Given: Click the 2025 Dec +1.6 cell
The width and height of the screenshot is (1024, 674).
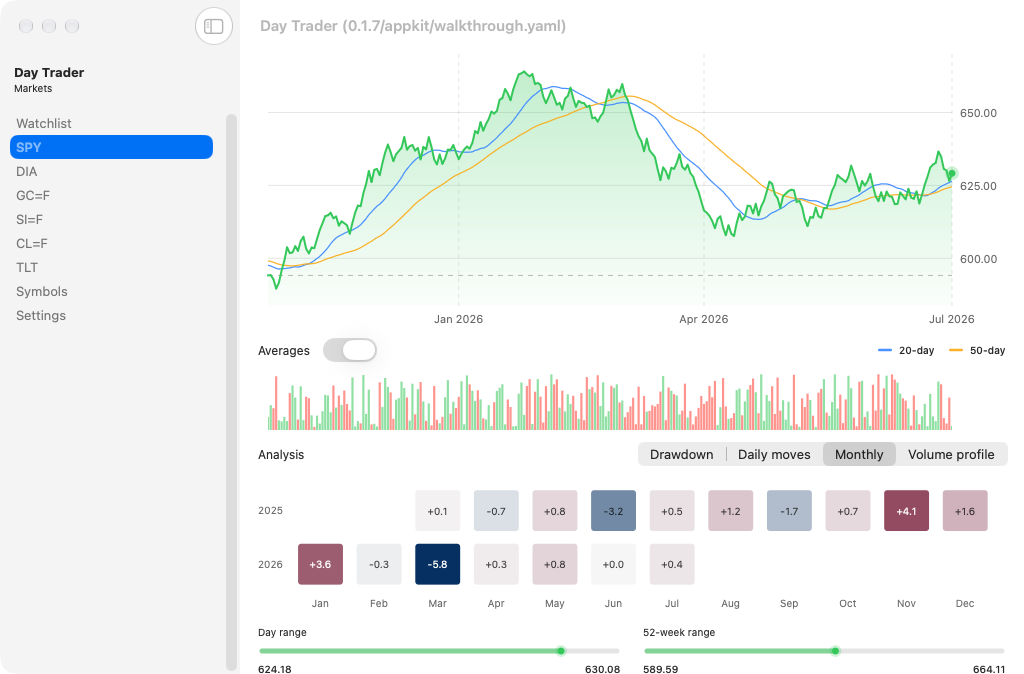Looking at the screenshot, I should click(965, 511).
